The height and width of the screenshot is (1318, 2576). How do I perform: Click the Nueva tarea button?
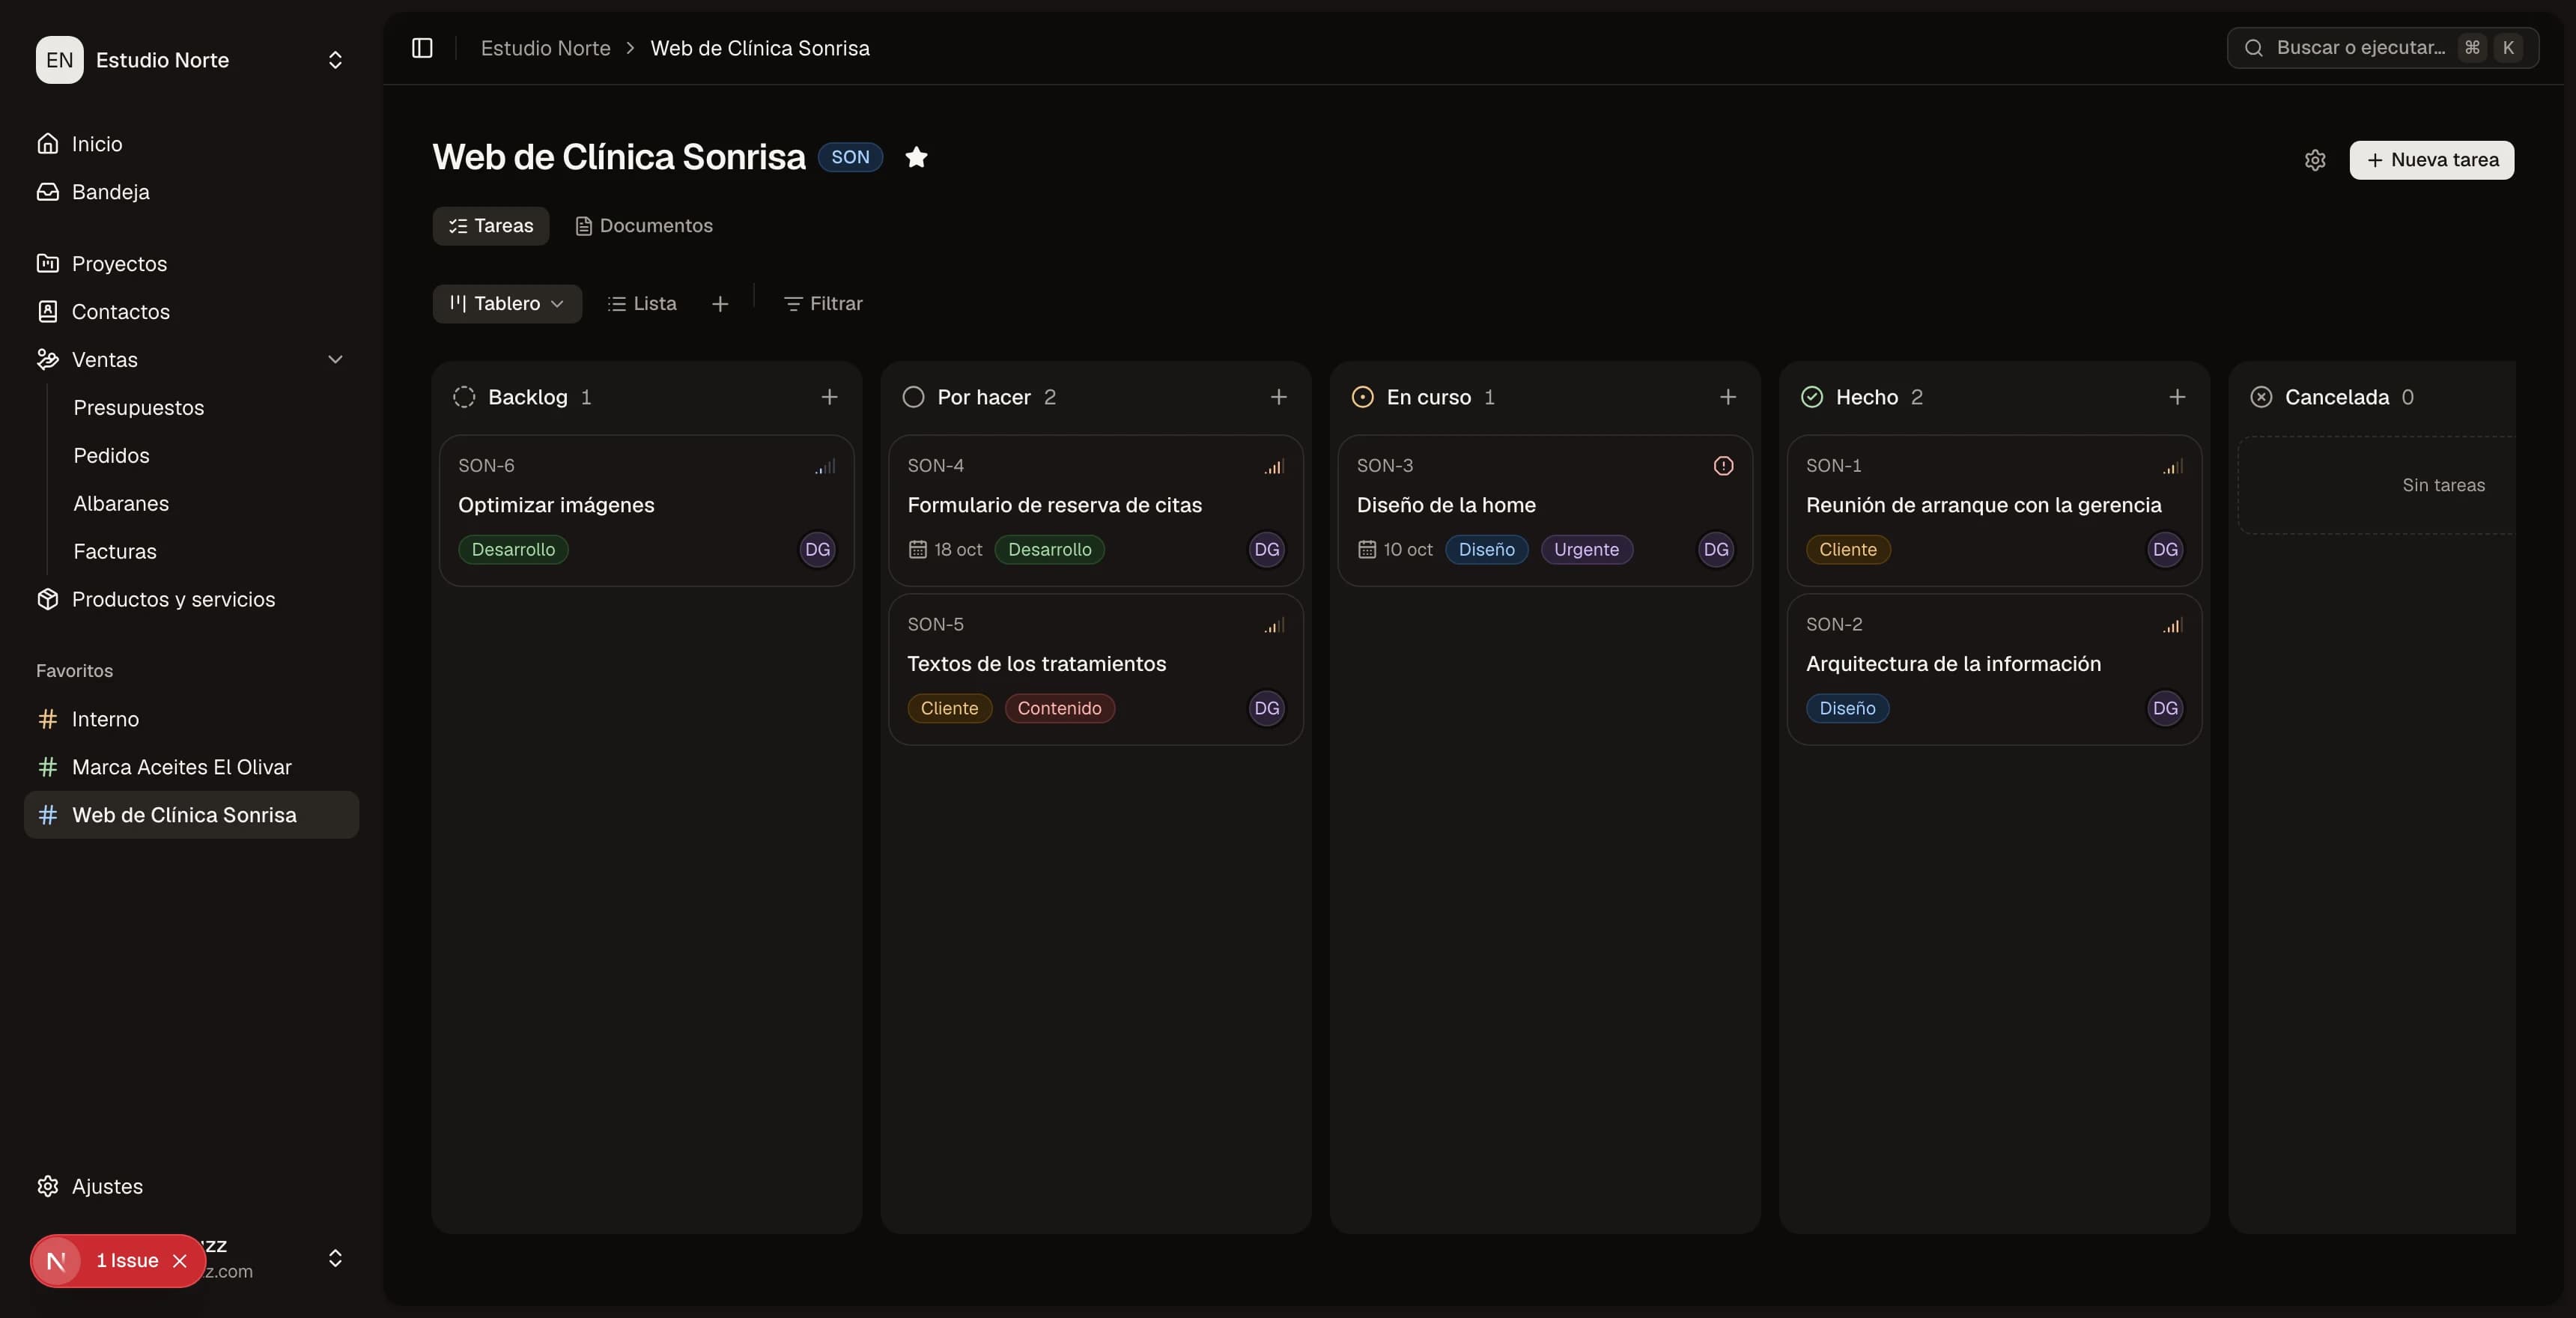click(2431, 160)
